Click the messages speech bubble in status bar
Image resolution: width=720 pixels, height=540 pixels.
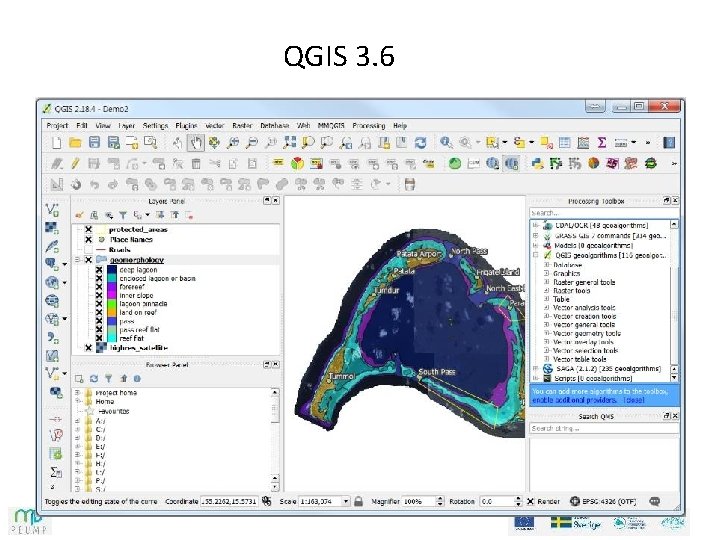(x=655, y=501)
